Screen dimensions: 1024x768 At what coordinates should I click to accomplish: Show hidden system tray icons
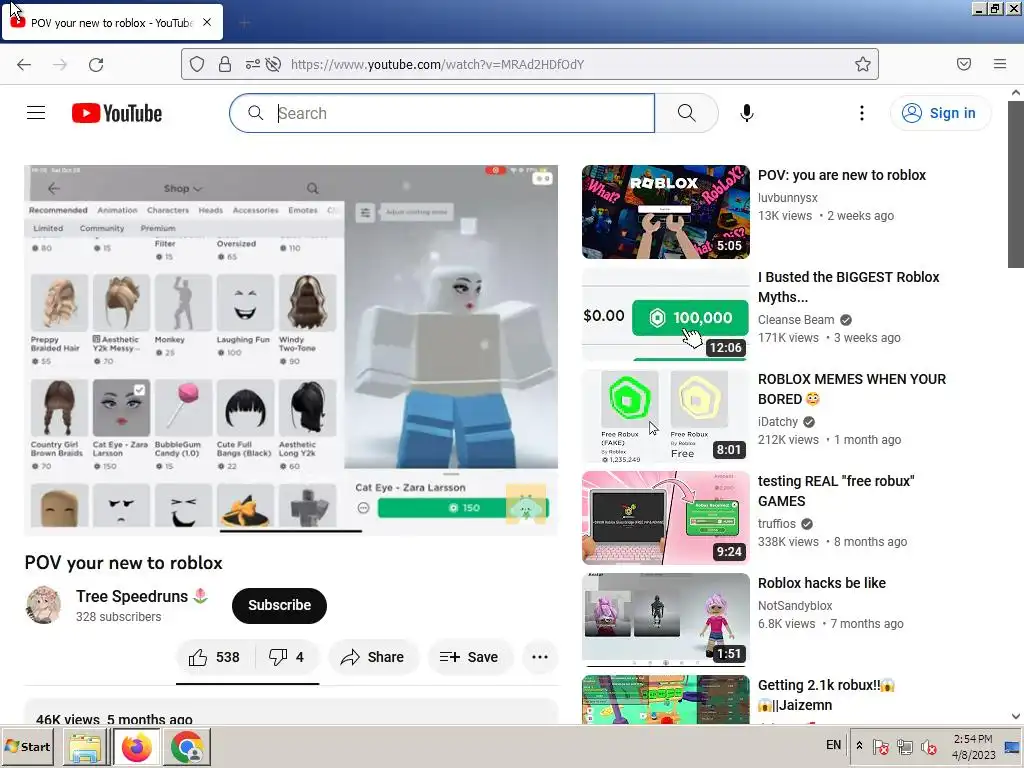[859, 746]
